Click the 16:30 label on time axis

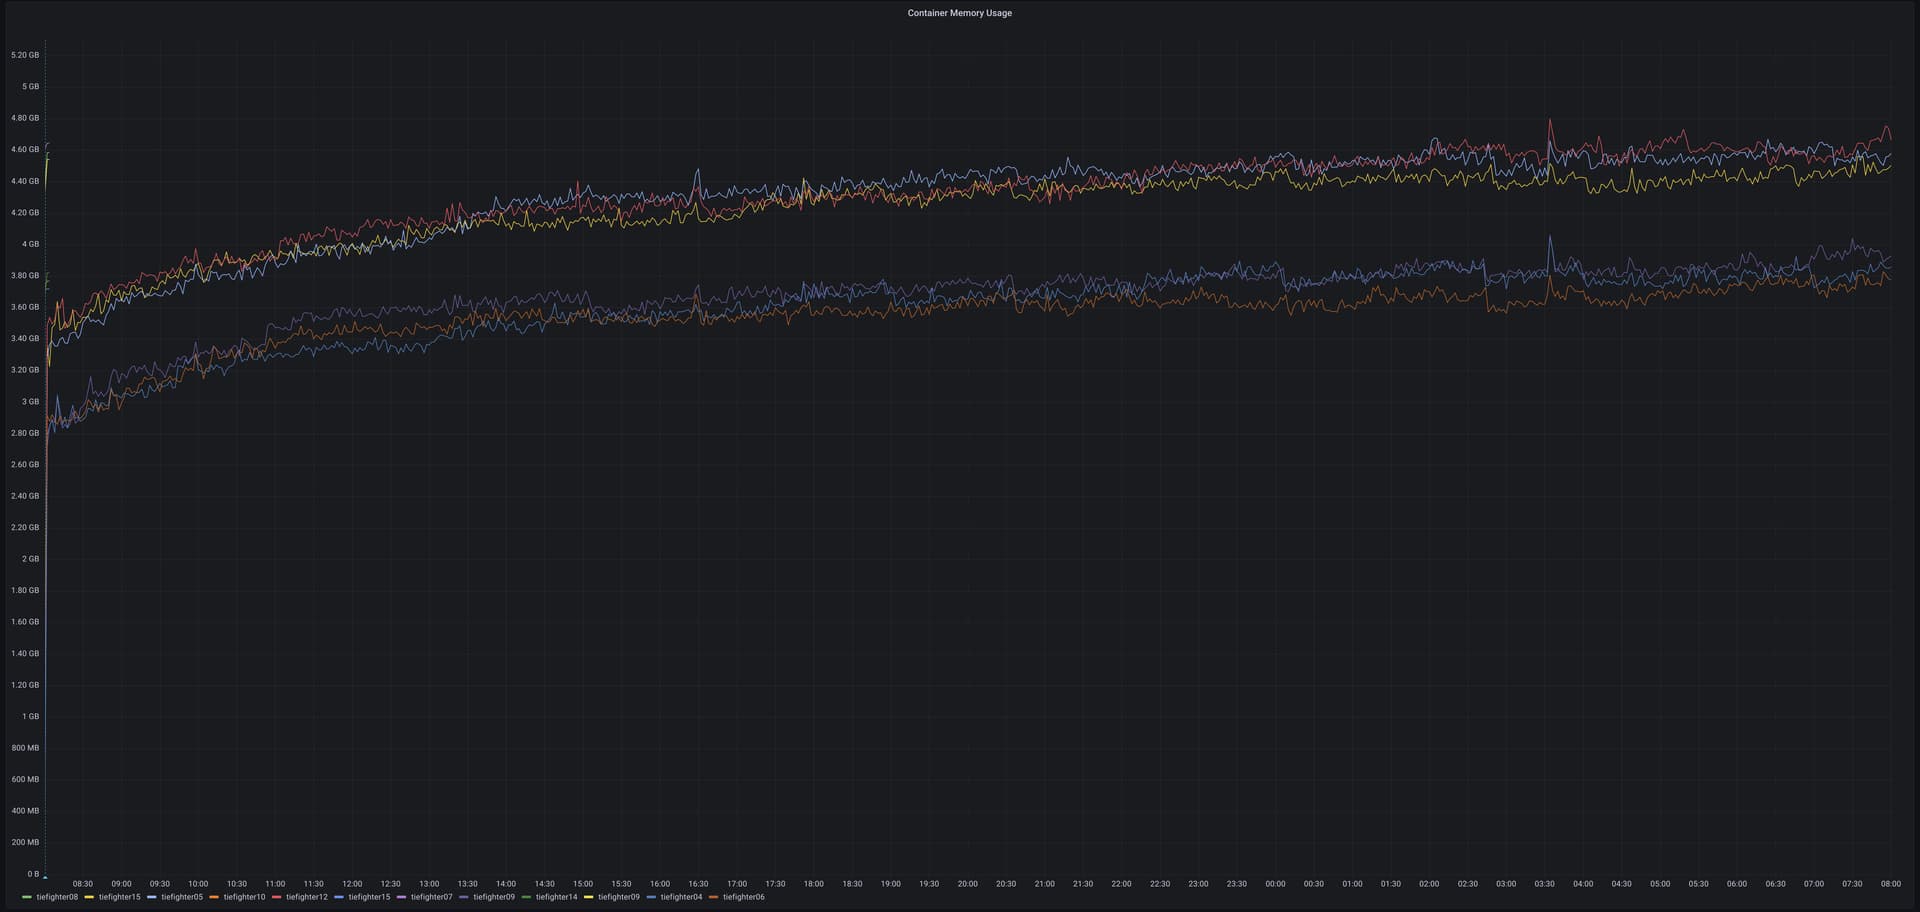click(x=698, y=884)
